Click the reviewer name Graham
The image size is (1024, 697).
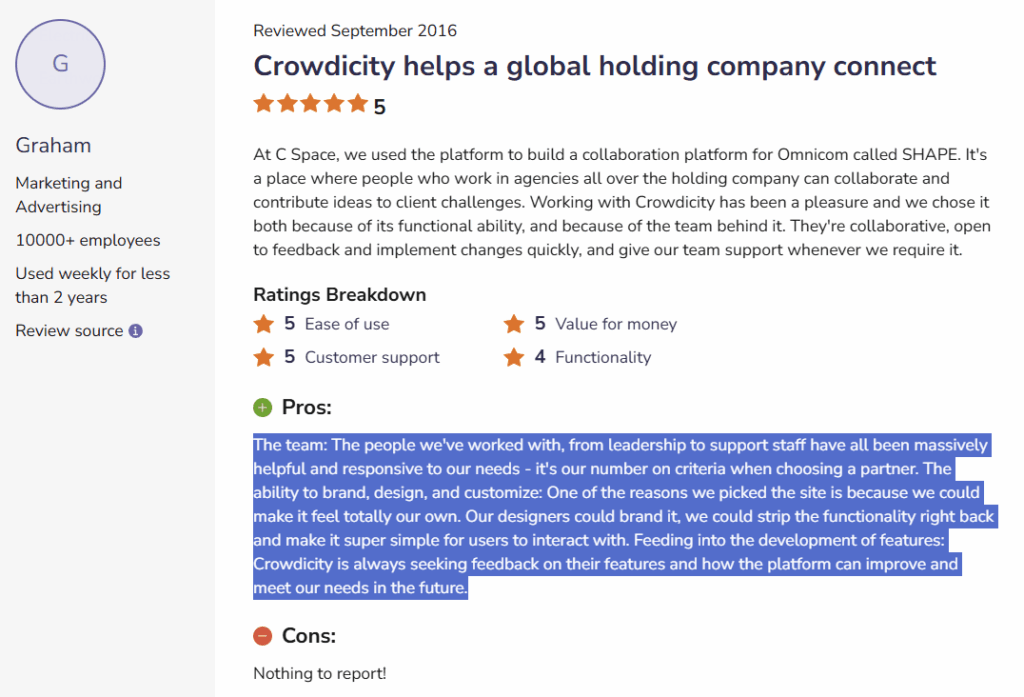tap(53, 145)
